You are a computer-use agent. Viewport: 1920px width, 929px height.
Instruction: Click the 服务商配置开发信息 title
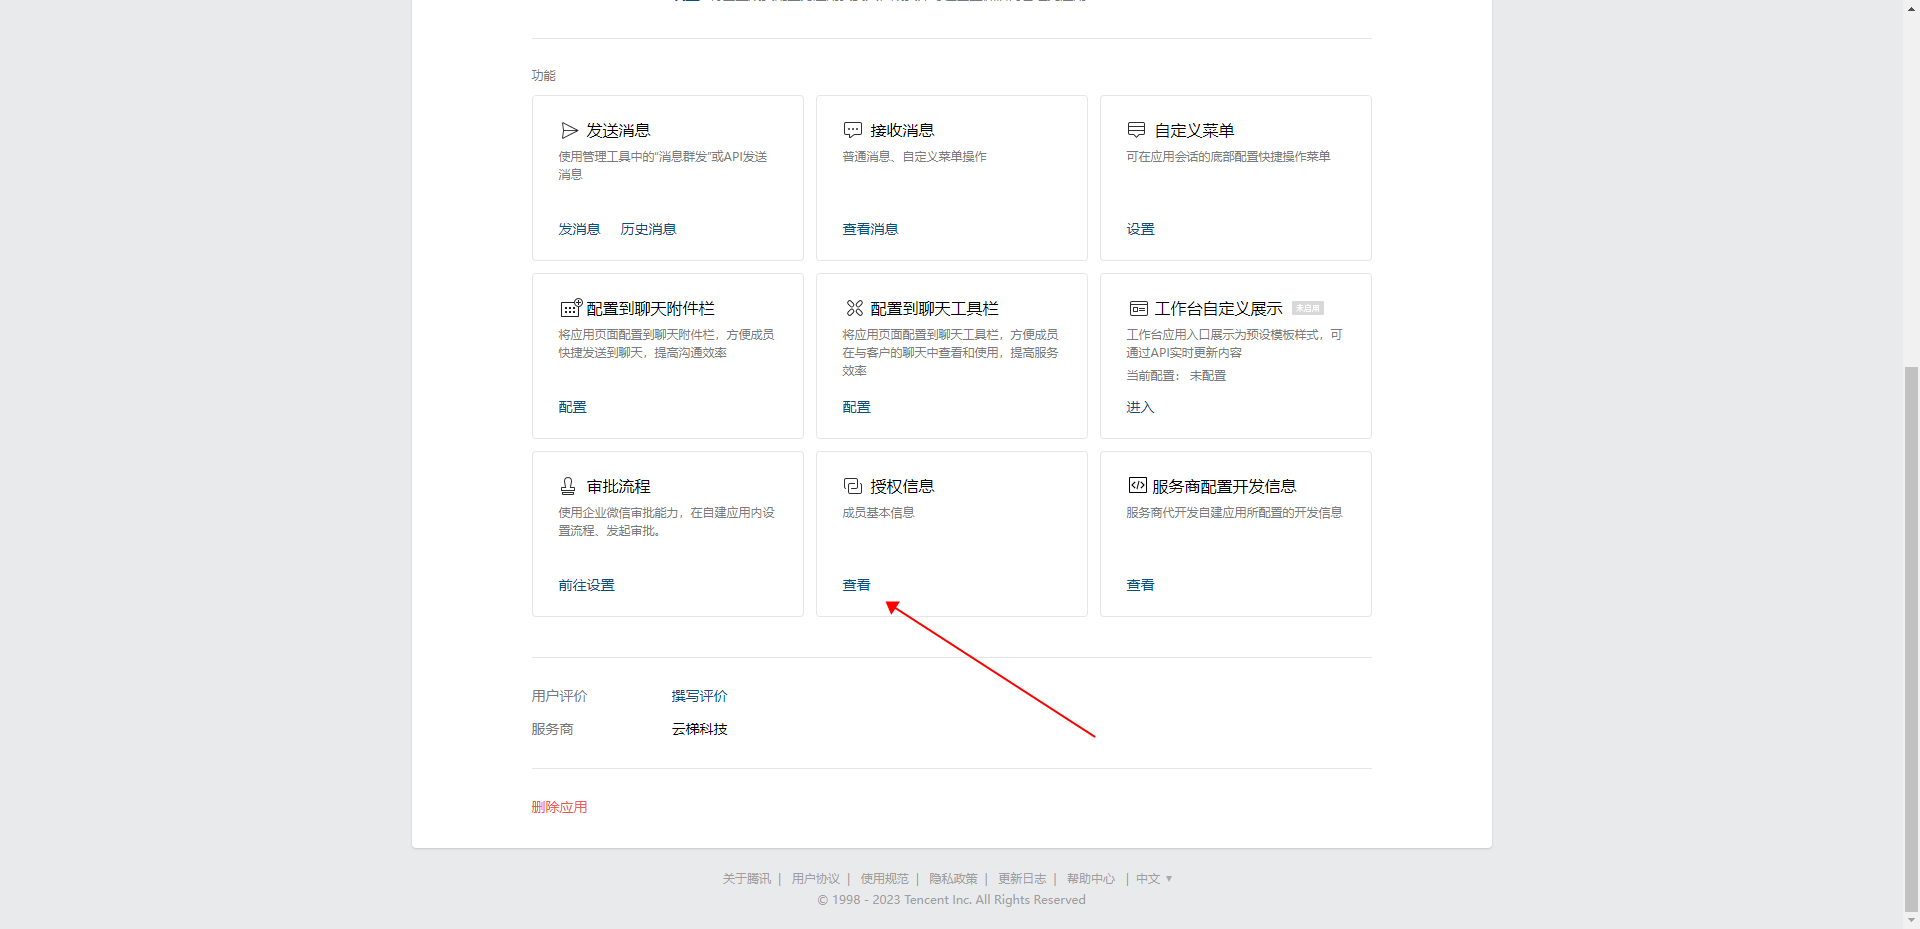(x=1224, y=486)
